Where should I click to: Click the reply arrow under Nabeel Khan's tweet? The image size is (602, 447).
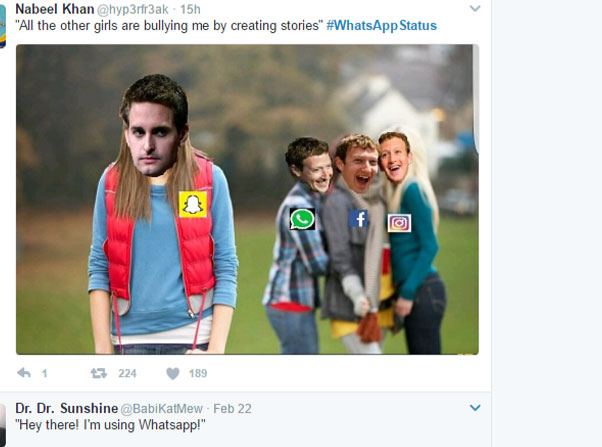click(24, 374)
